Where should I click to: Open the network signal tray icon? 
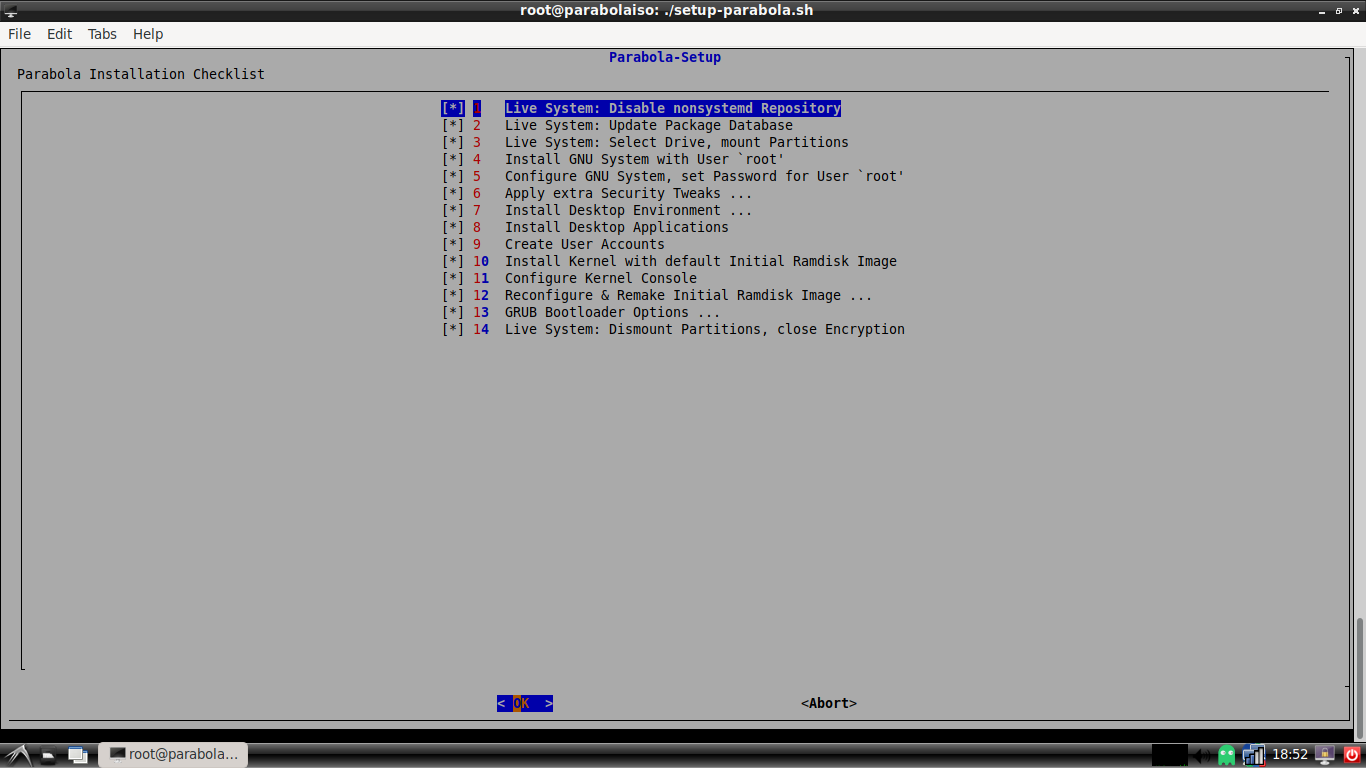pyautogui.click(x=1253, y=755)
